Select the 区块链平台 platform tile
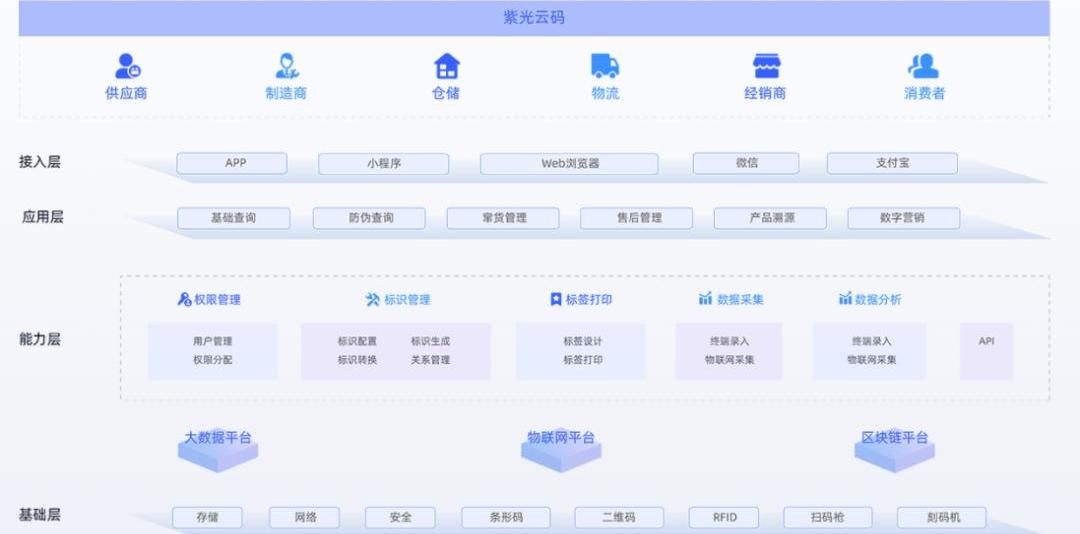This screenshot has height=534, width=1080. 894,446
